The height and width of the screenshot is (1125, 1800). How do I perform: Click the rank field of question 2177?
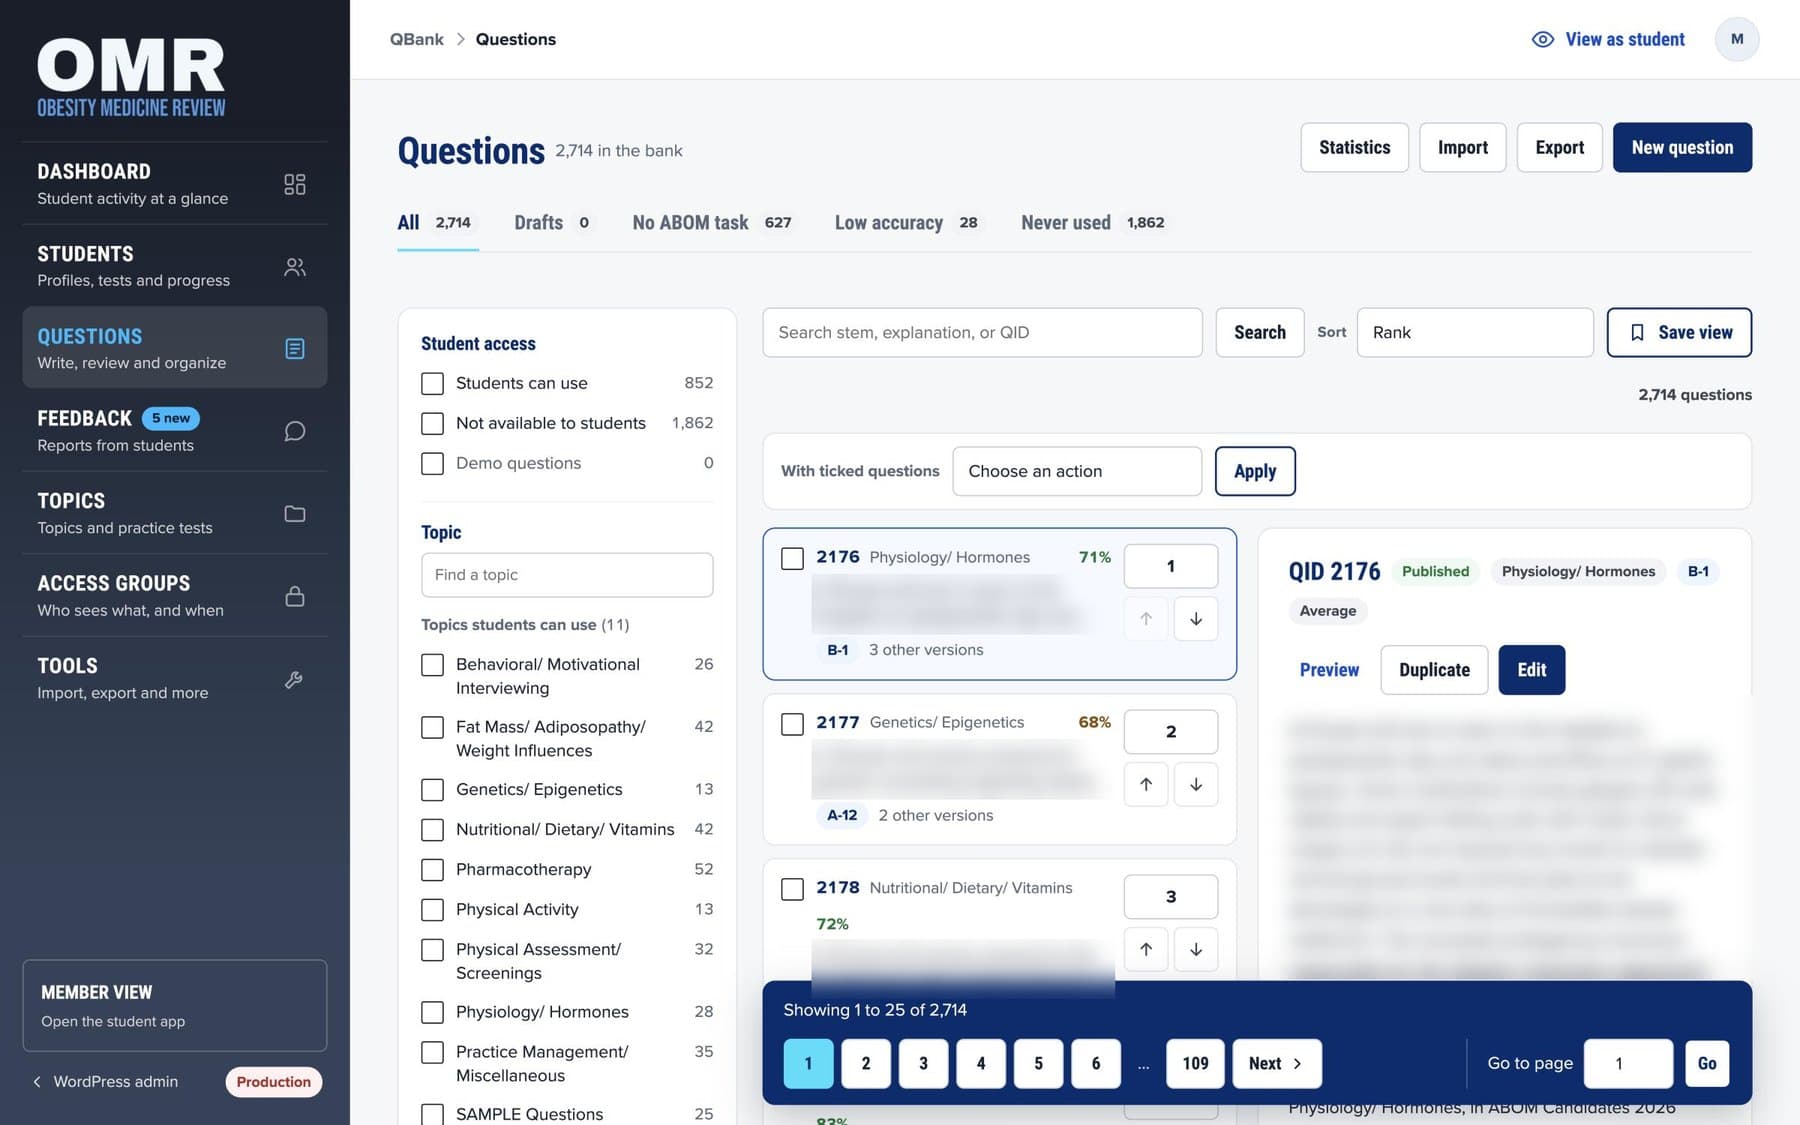(1170, 732)
